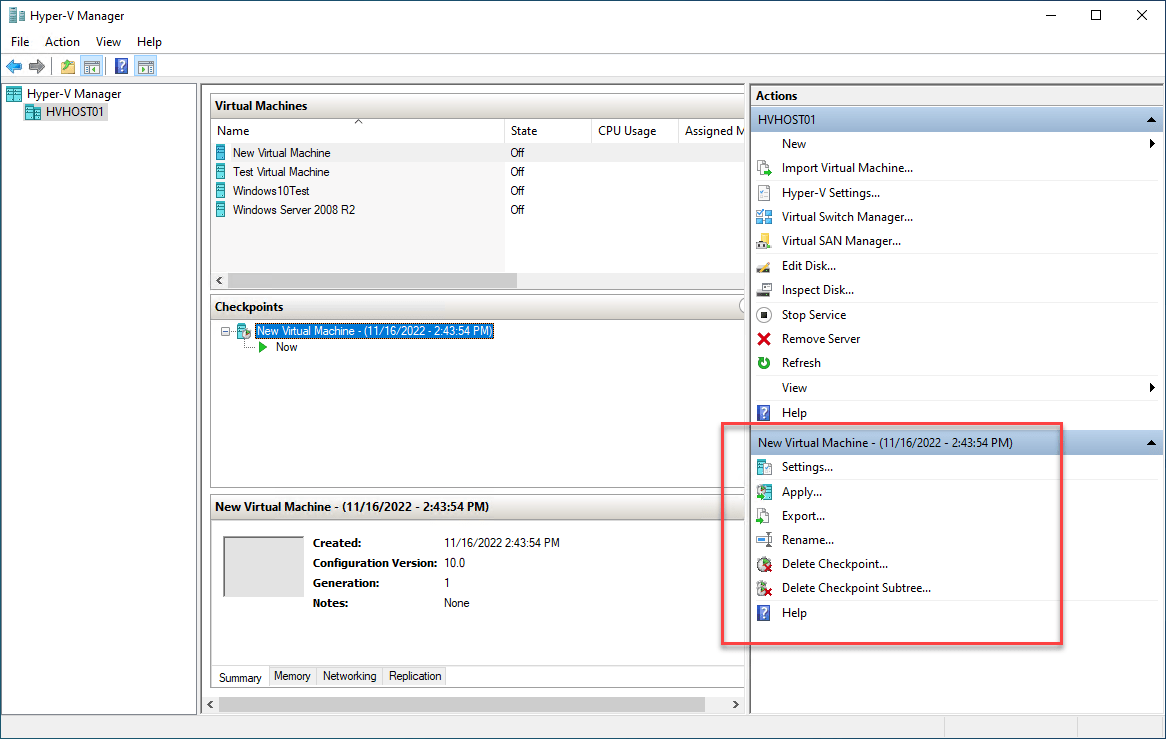Click the Stop Service icon
The image size is (1166, 739).
[764, 315]
